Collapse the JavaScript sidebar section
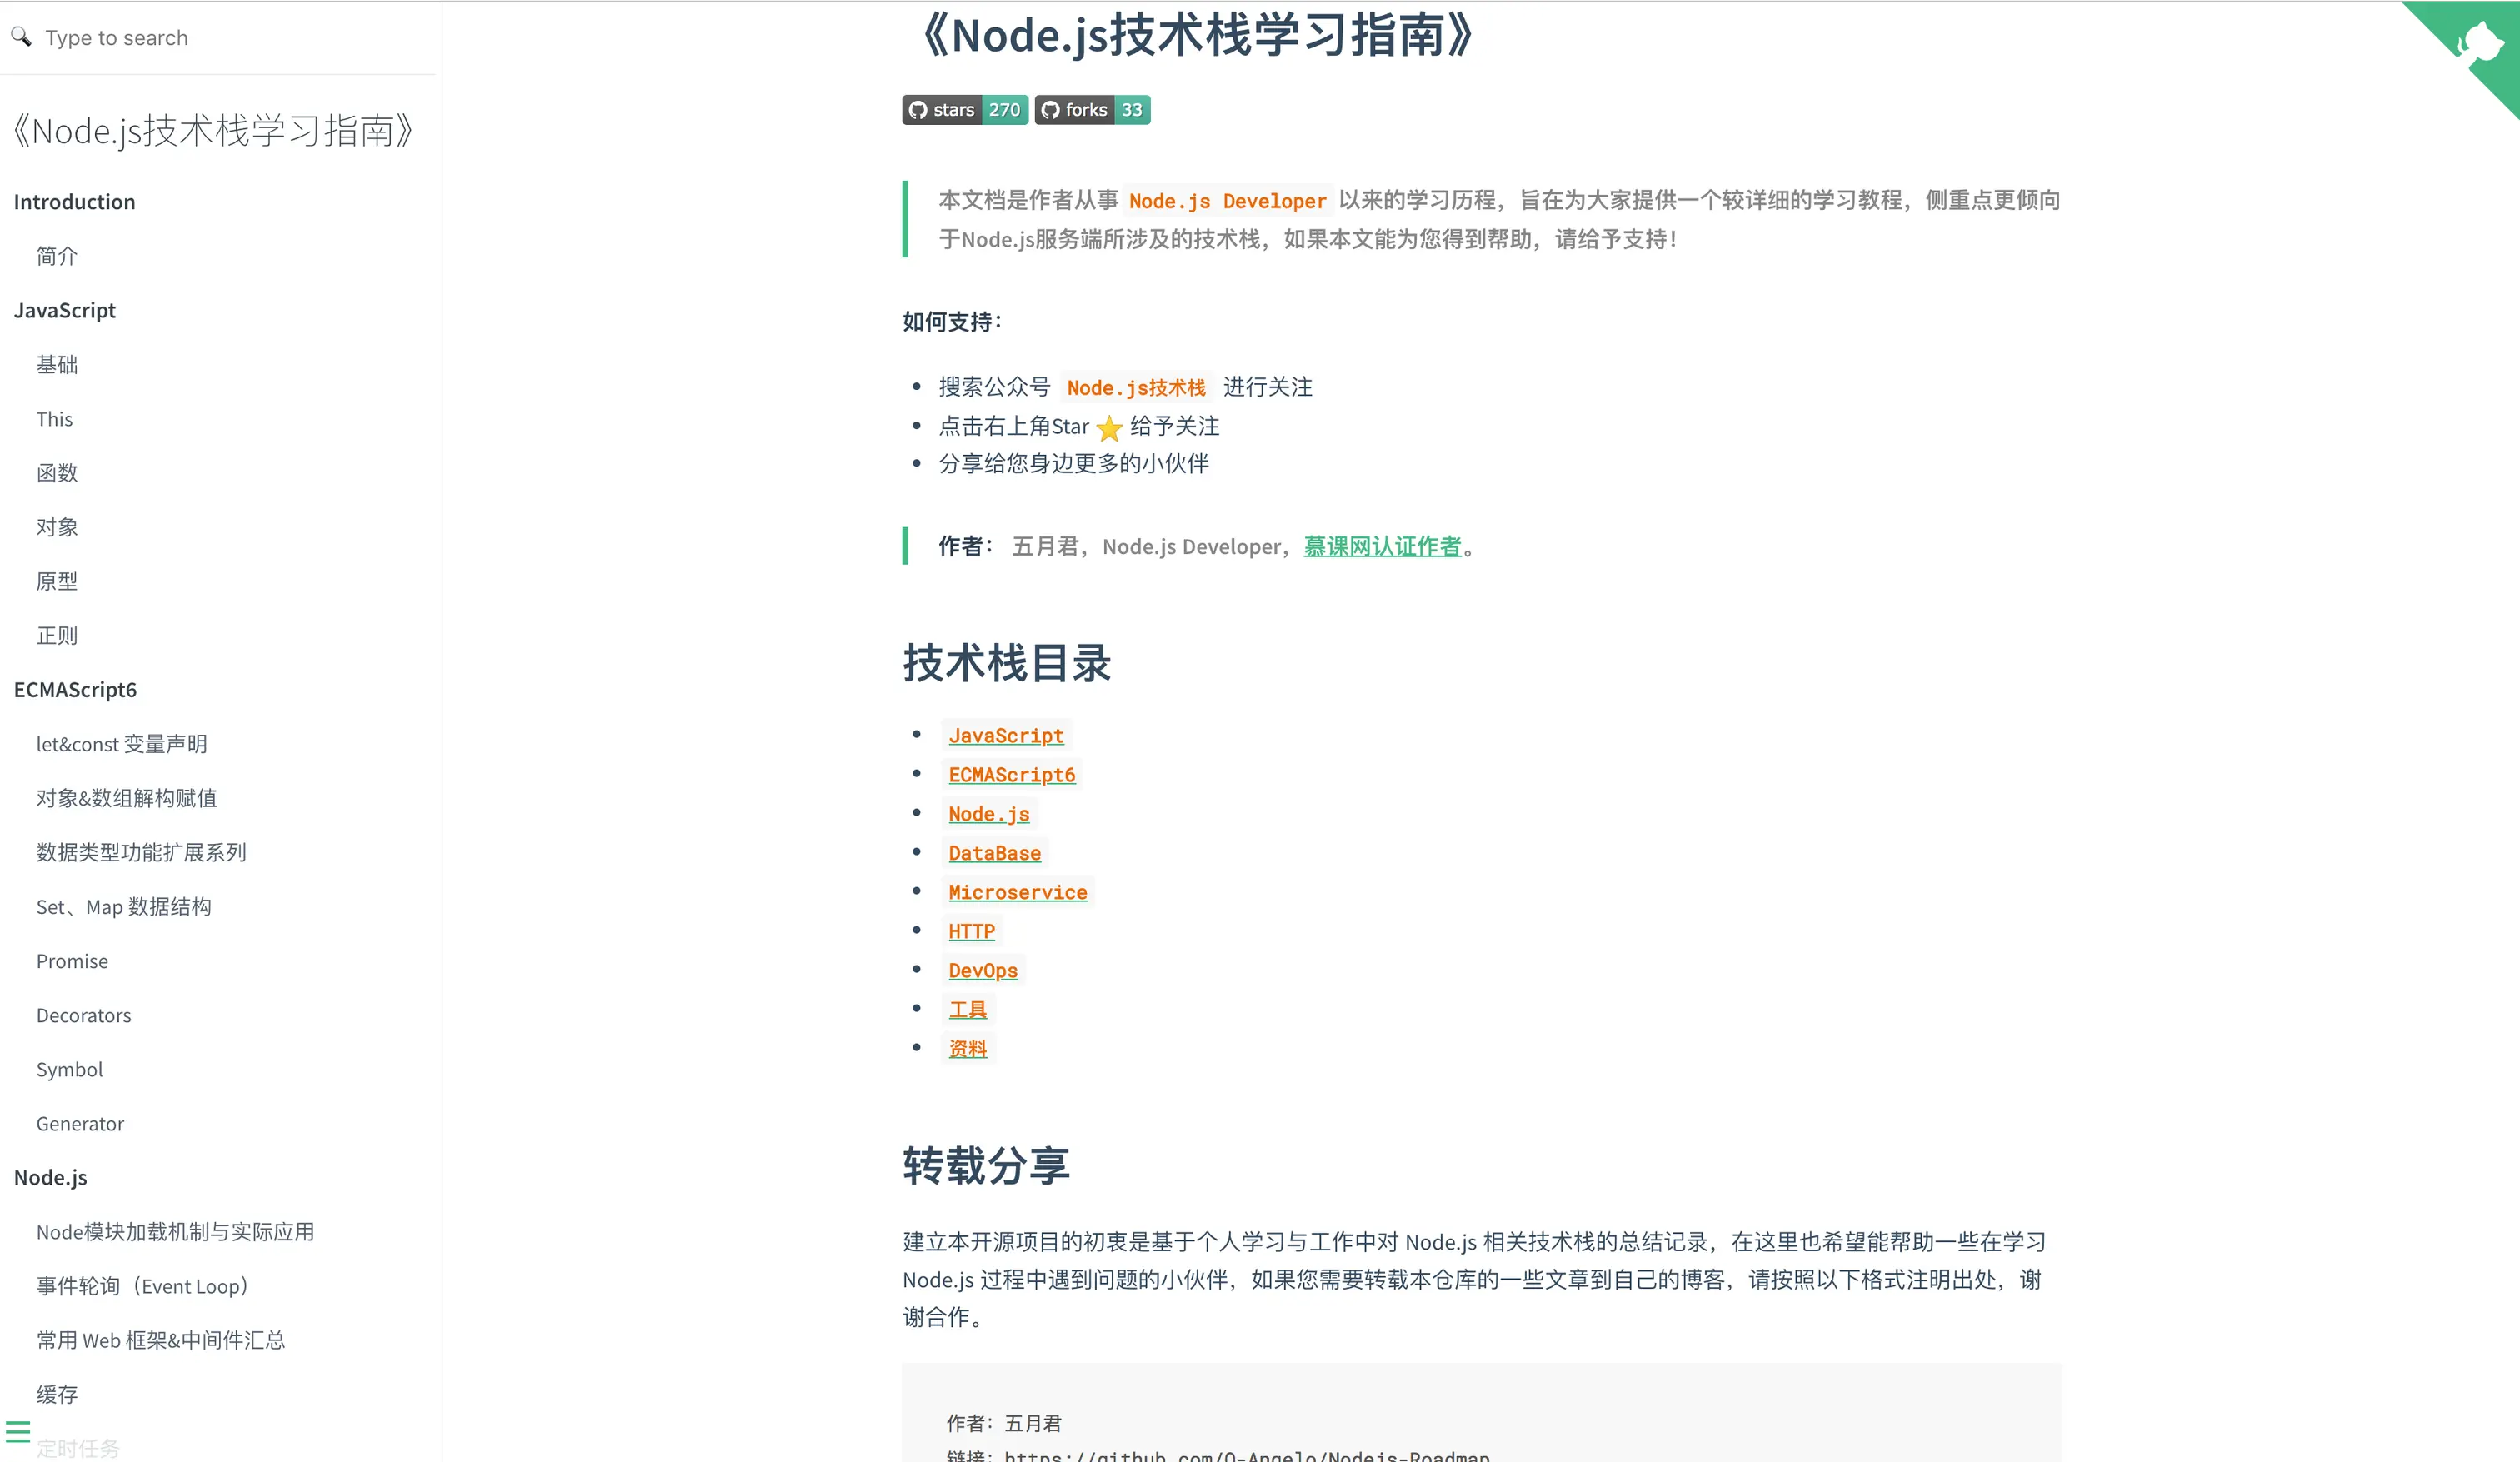 pyautogui.click(x=64, y=310)
